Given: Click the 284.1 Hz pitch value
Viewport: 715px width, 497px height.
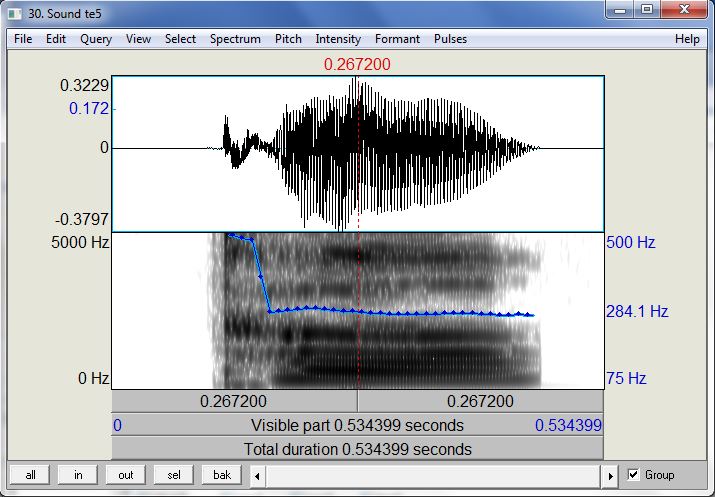Looking at the screenshot, I should (x=637, y=311).
